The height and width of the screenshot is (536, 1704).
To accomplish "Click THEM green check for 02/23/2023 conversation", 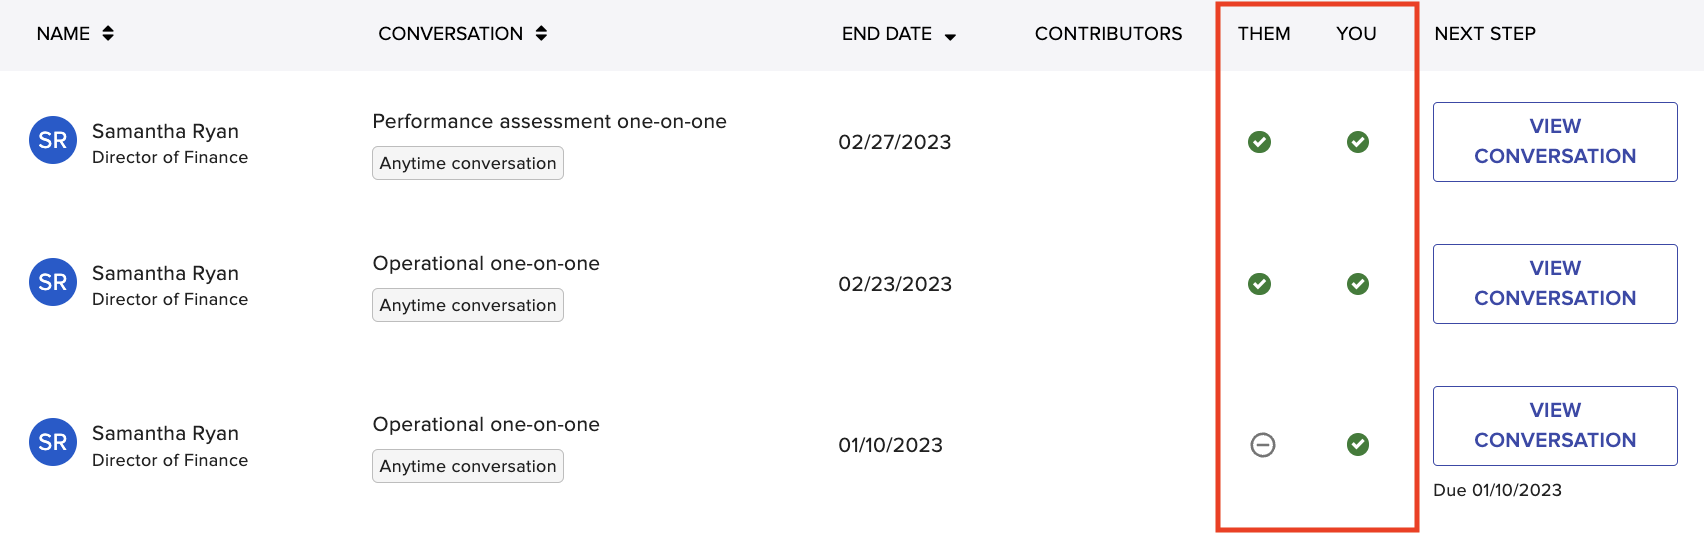I will pyautogui.click(x=1260, y=284).
